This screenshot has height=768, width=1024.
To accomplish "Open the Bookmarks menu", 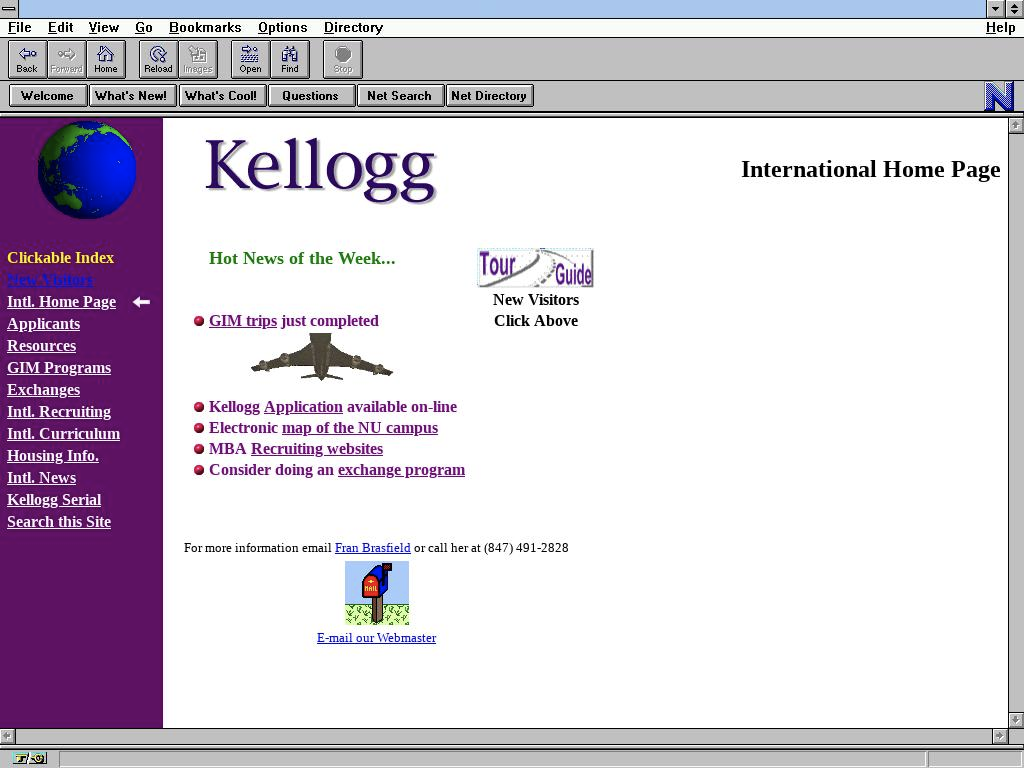I will click(205, 27).
